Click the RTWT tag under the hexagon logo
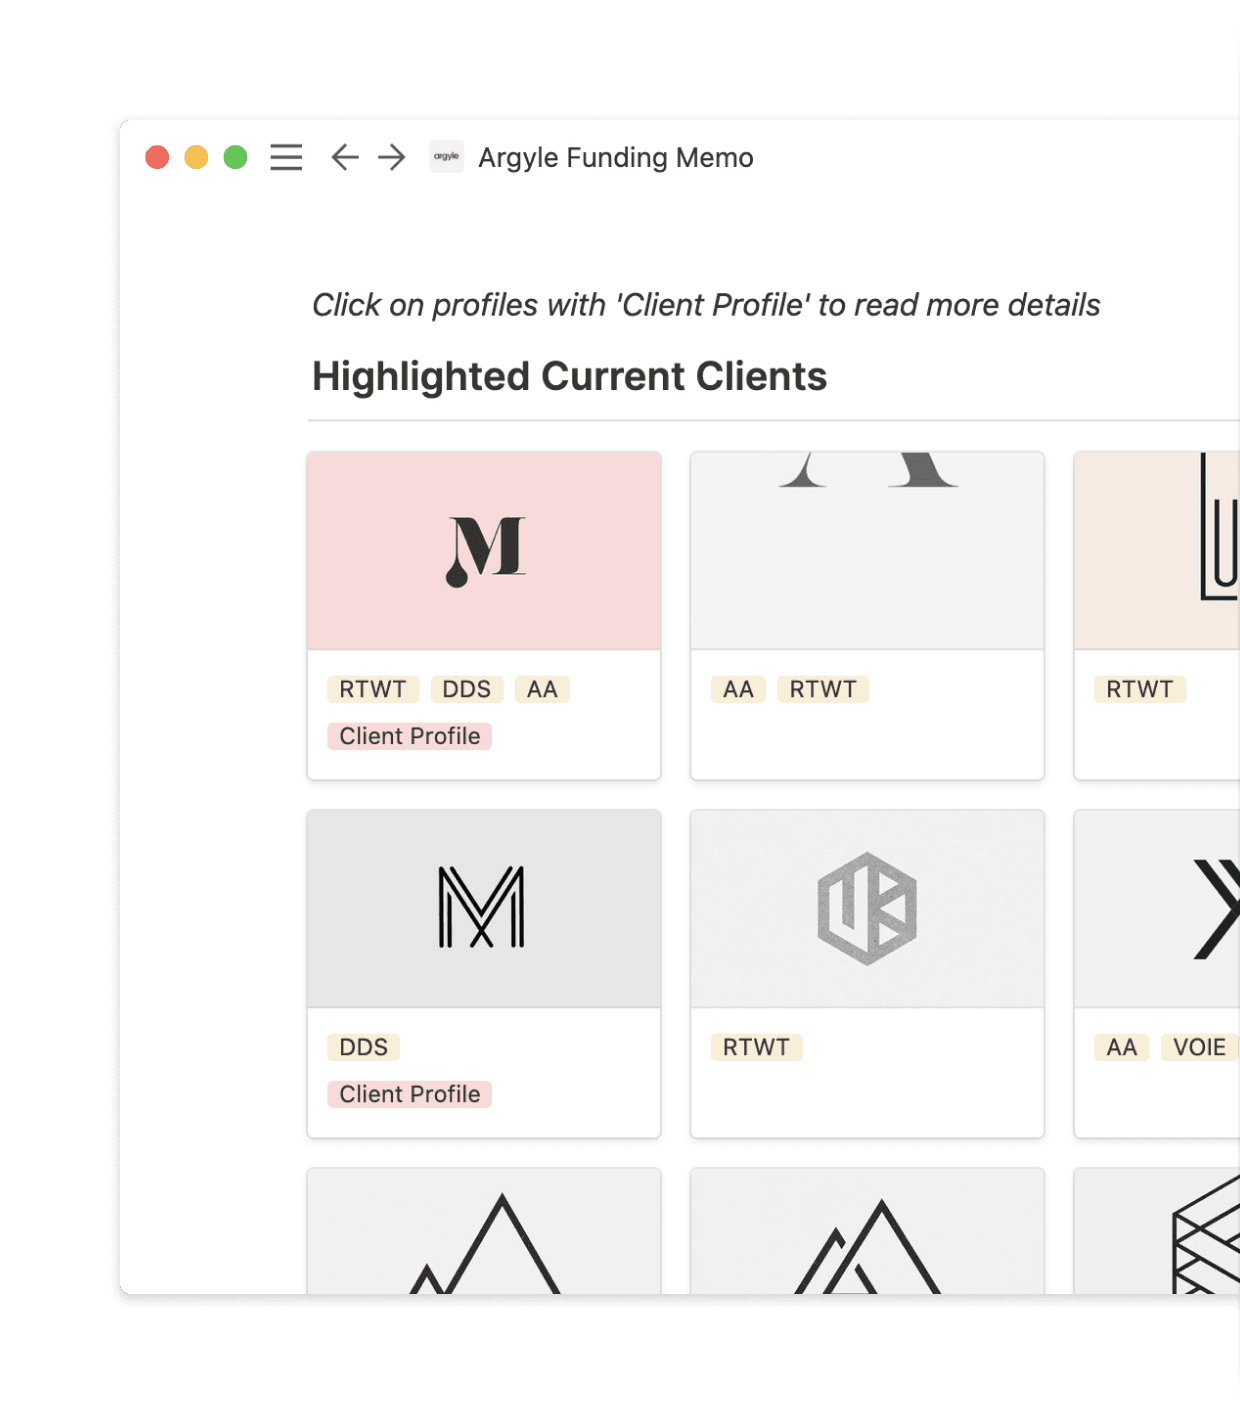This screenshot has width=1240, height=1414. click(x=756, y=1047)
